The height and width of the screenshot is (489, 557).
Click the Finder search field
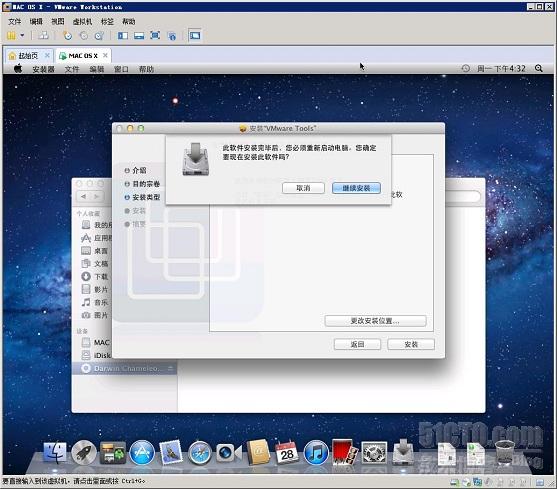[463, 196]
